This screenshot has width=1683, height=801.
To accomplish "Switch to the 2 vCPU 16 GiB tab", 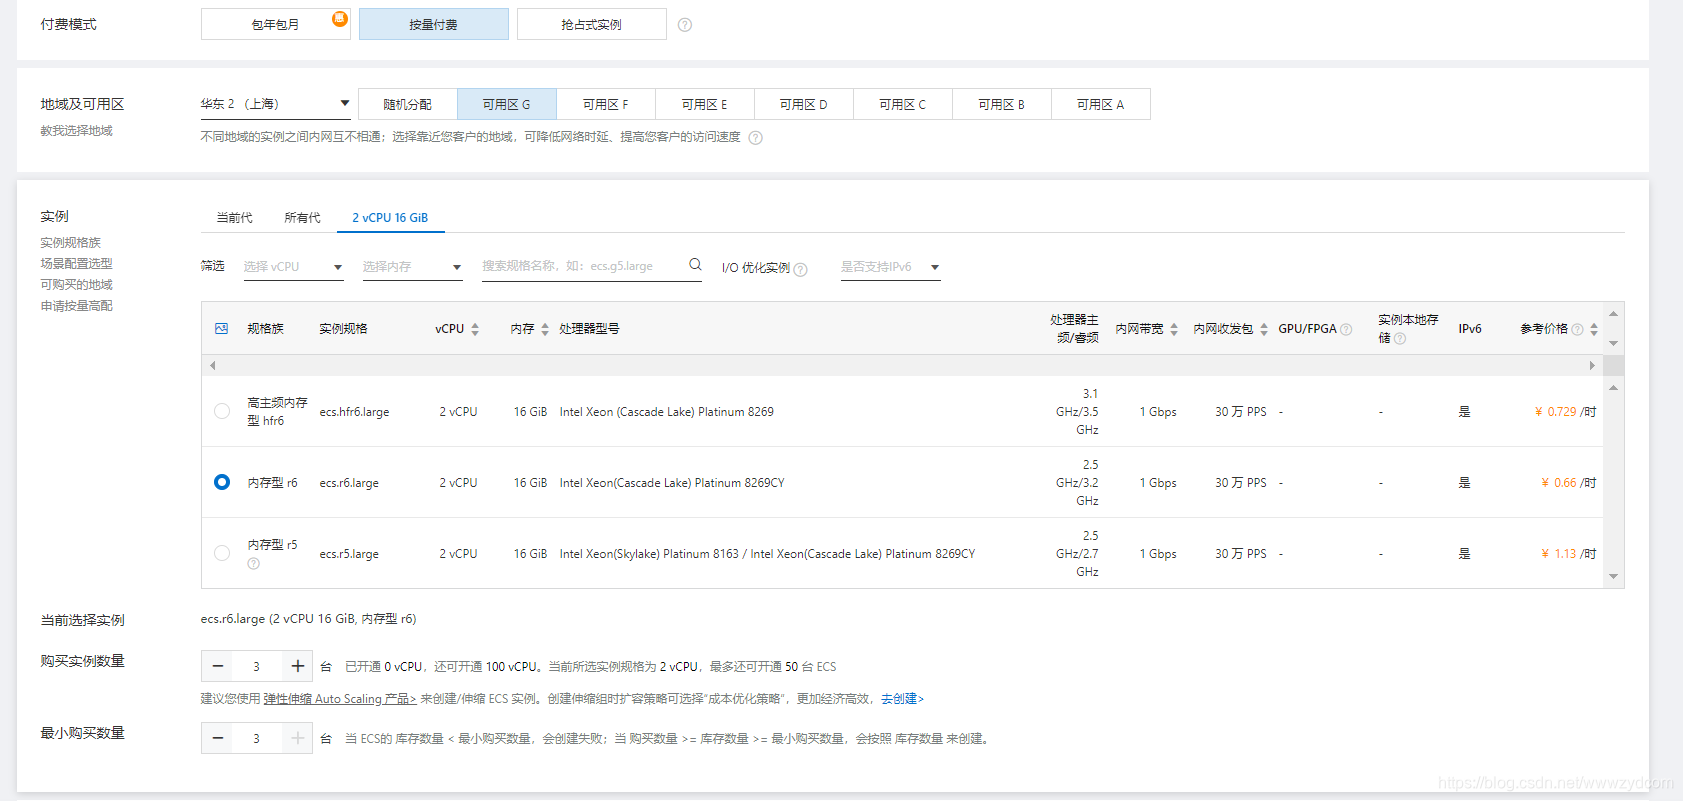I will coord(390,217).
